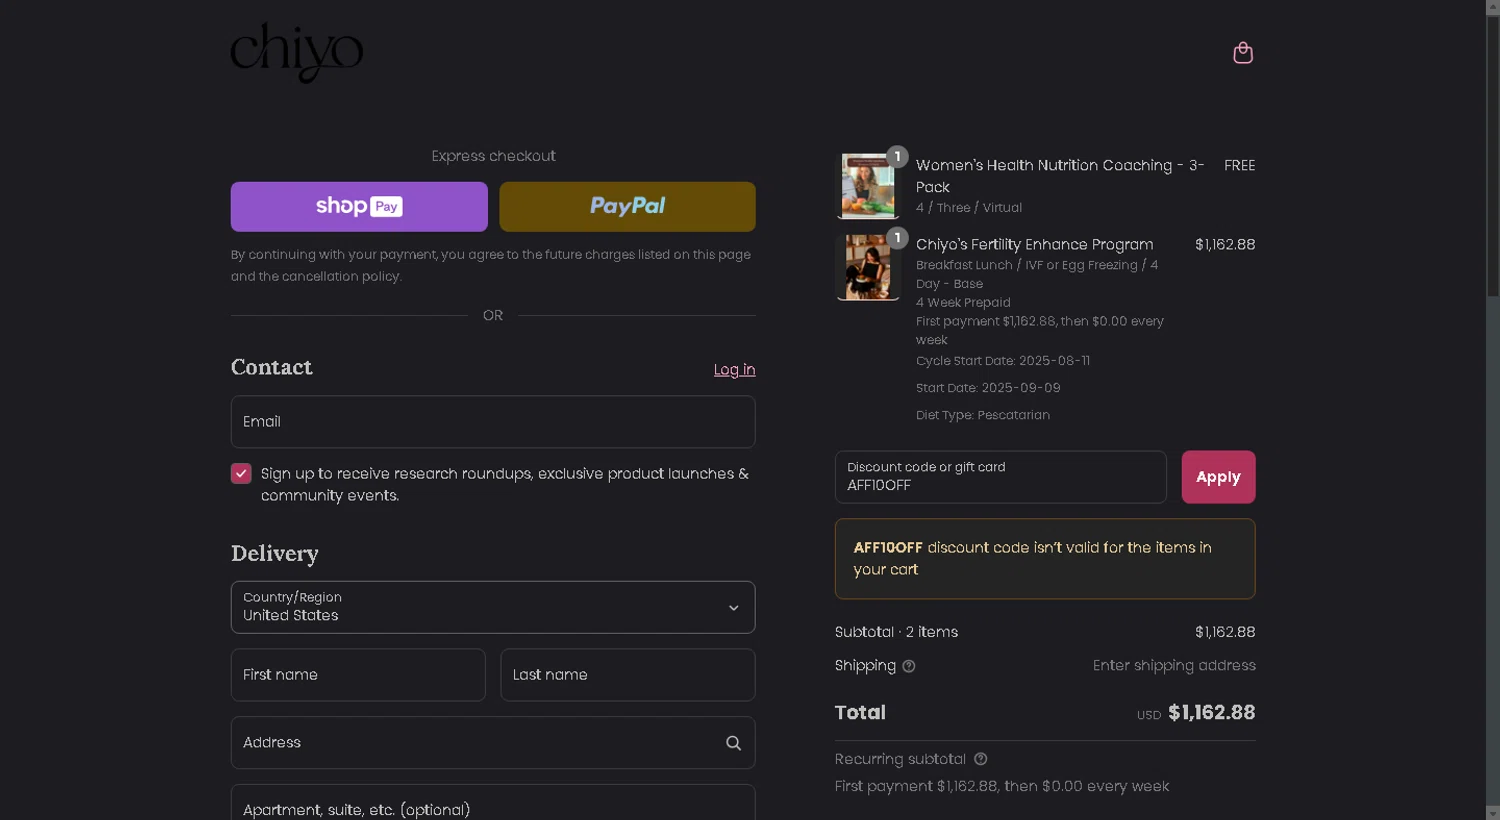Open the shopping bag cart icon

pos(1243,53)
